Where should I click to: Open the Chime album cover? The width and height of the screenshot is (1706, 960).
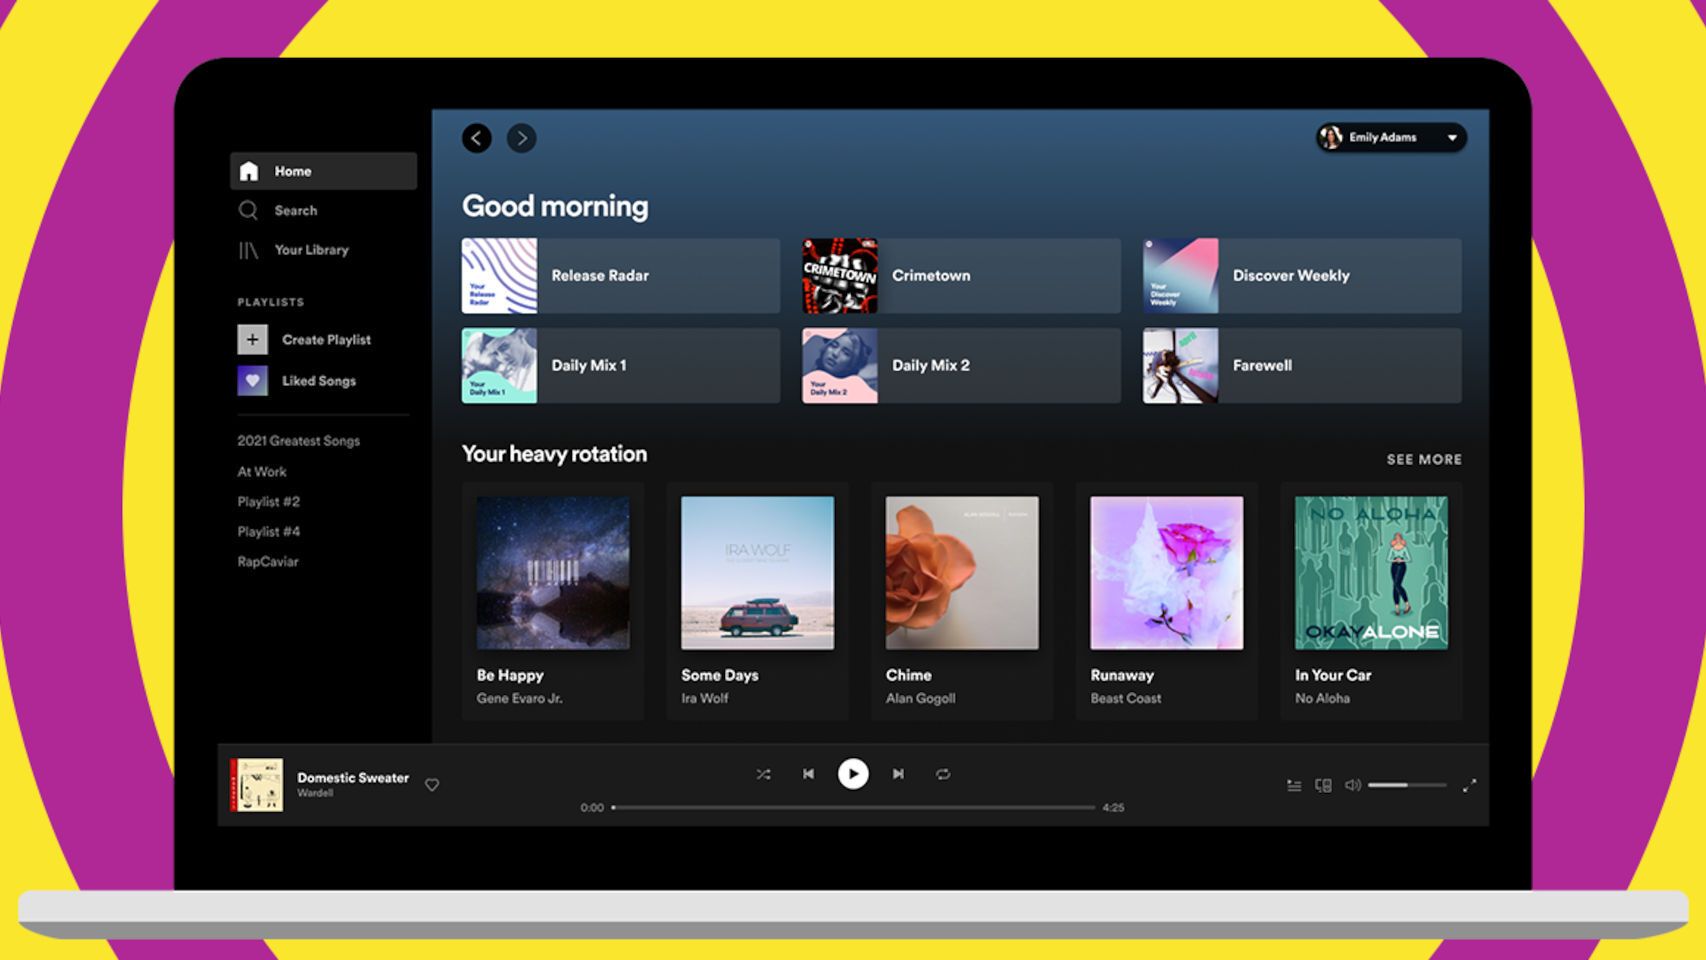coord(962,573)
